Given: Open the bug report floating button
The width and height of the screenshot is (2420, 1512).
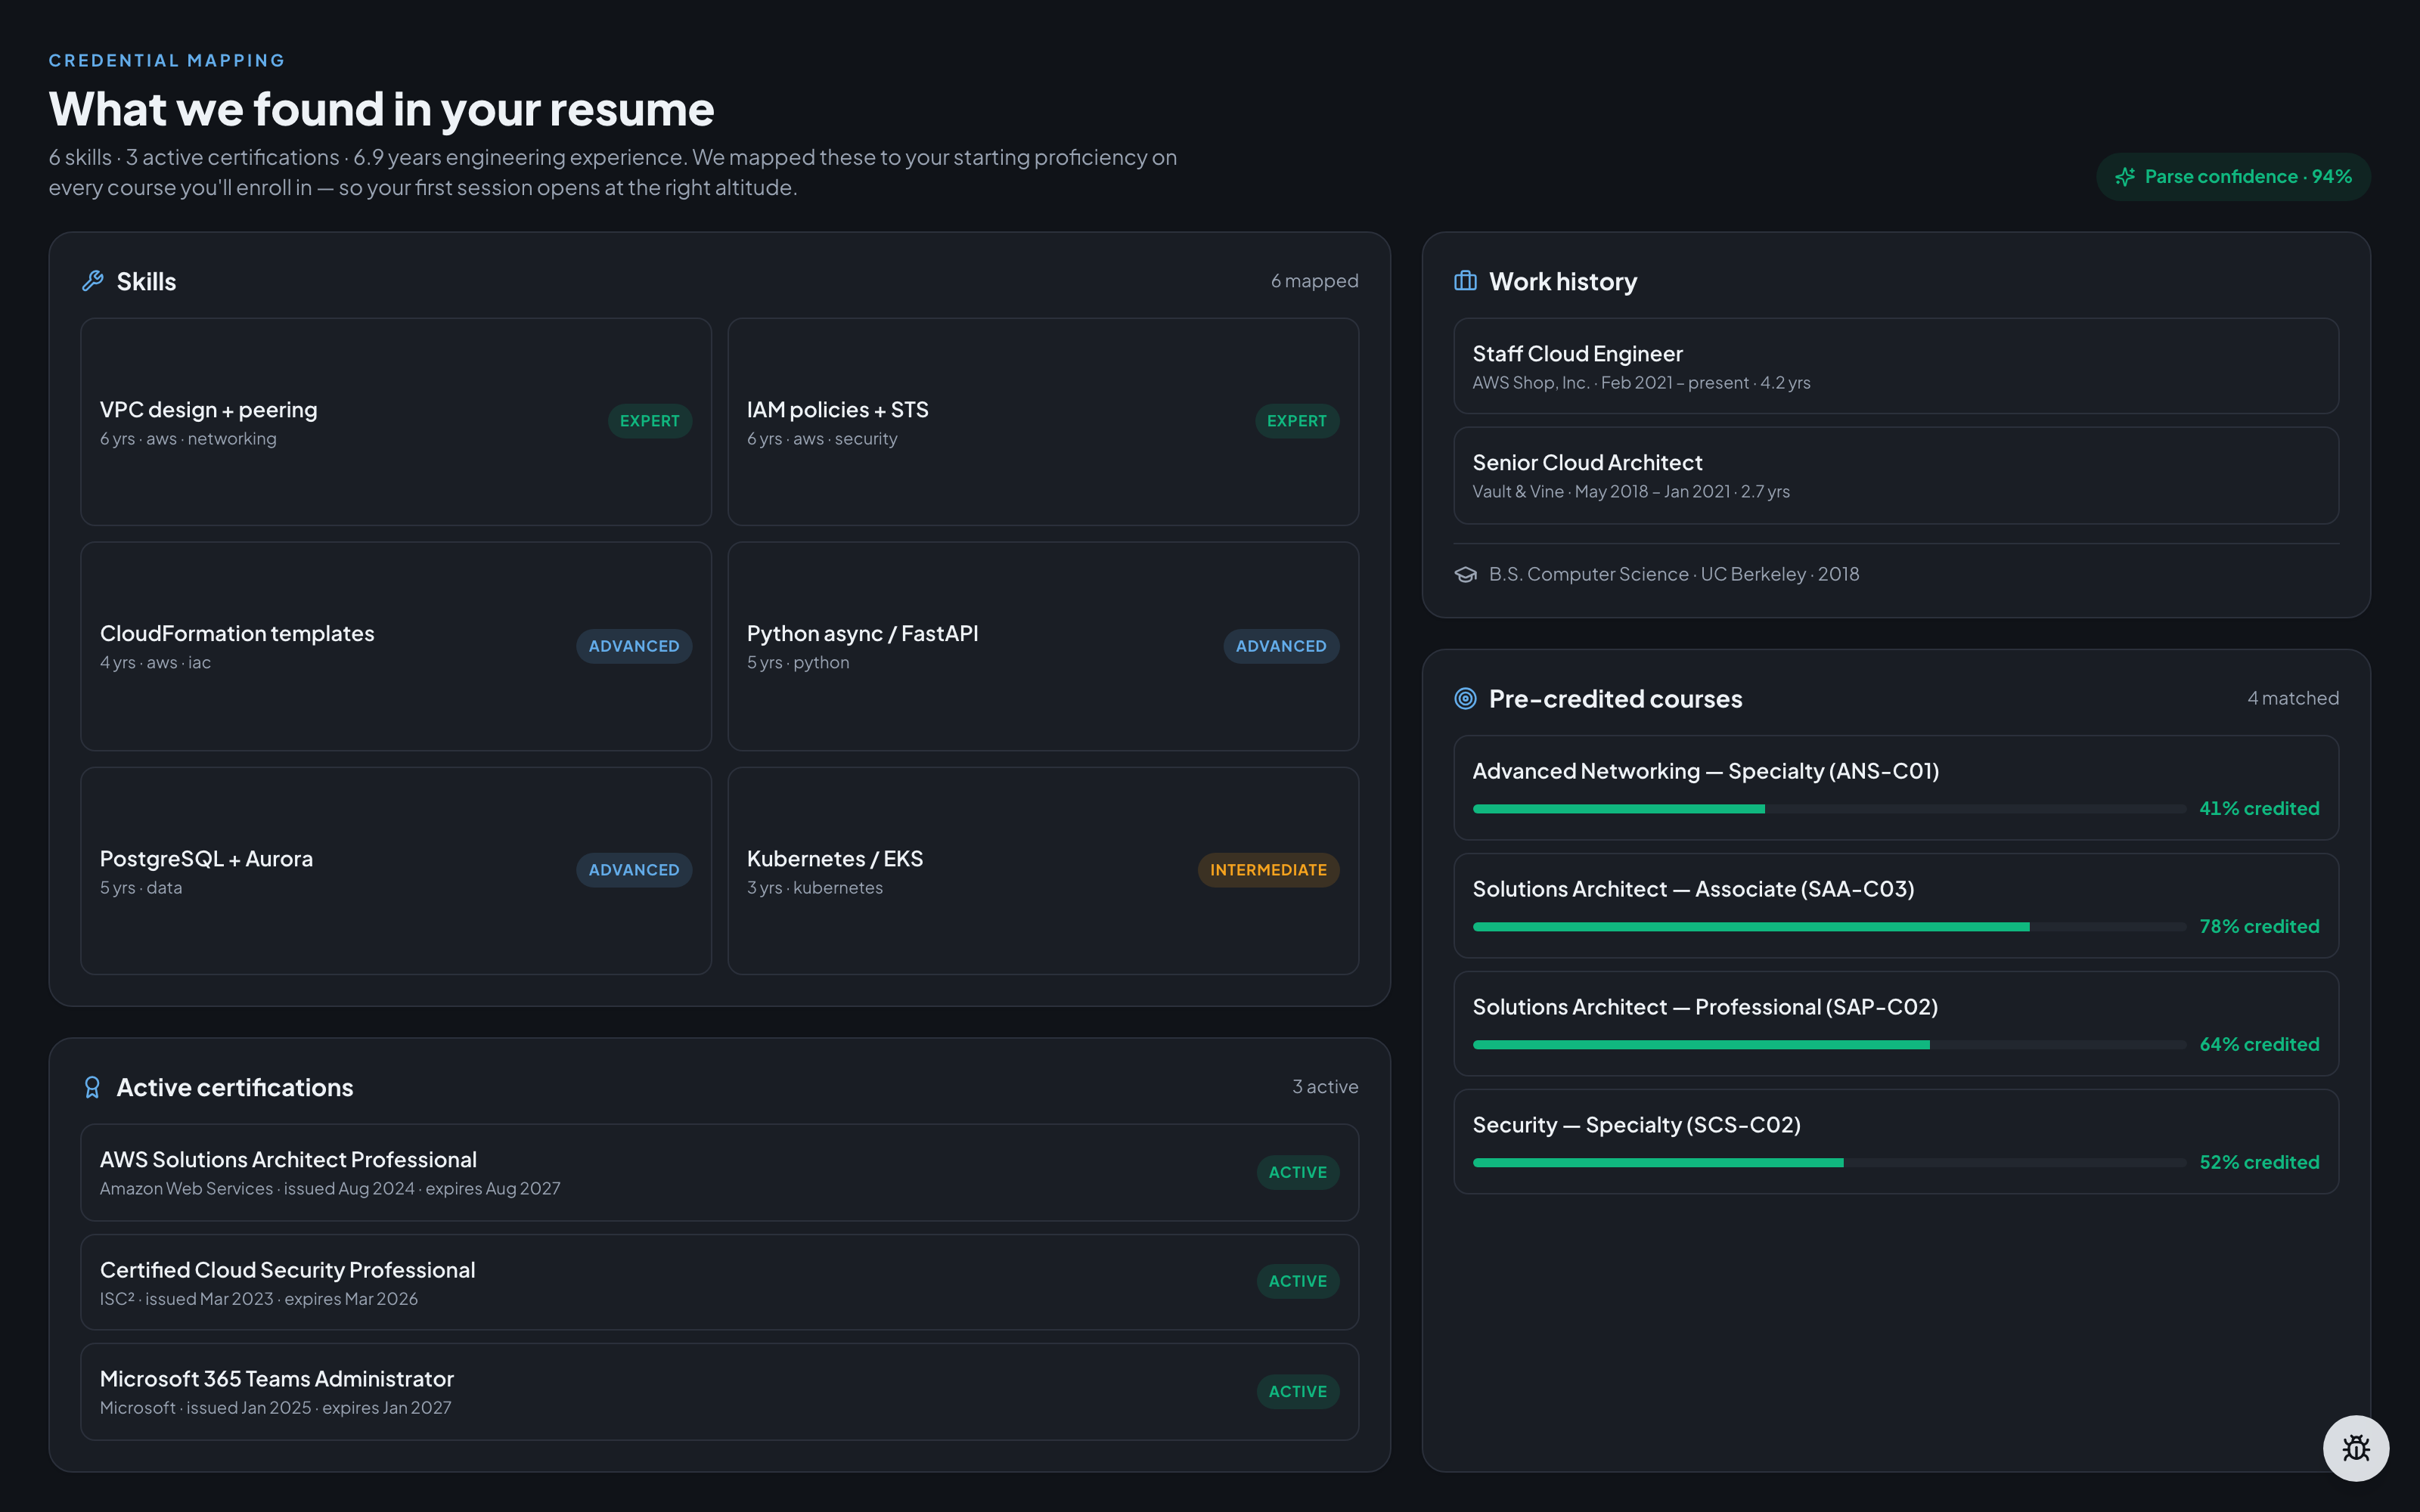Looking at the screenshot, I should (x=2356, y=1448).
